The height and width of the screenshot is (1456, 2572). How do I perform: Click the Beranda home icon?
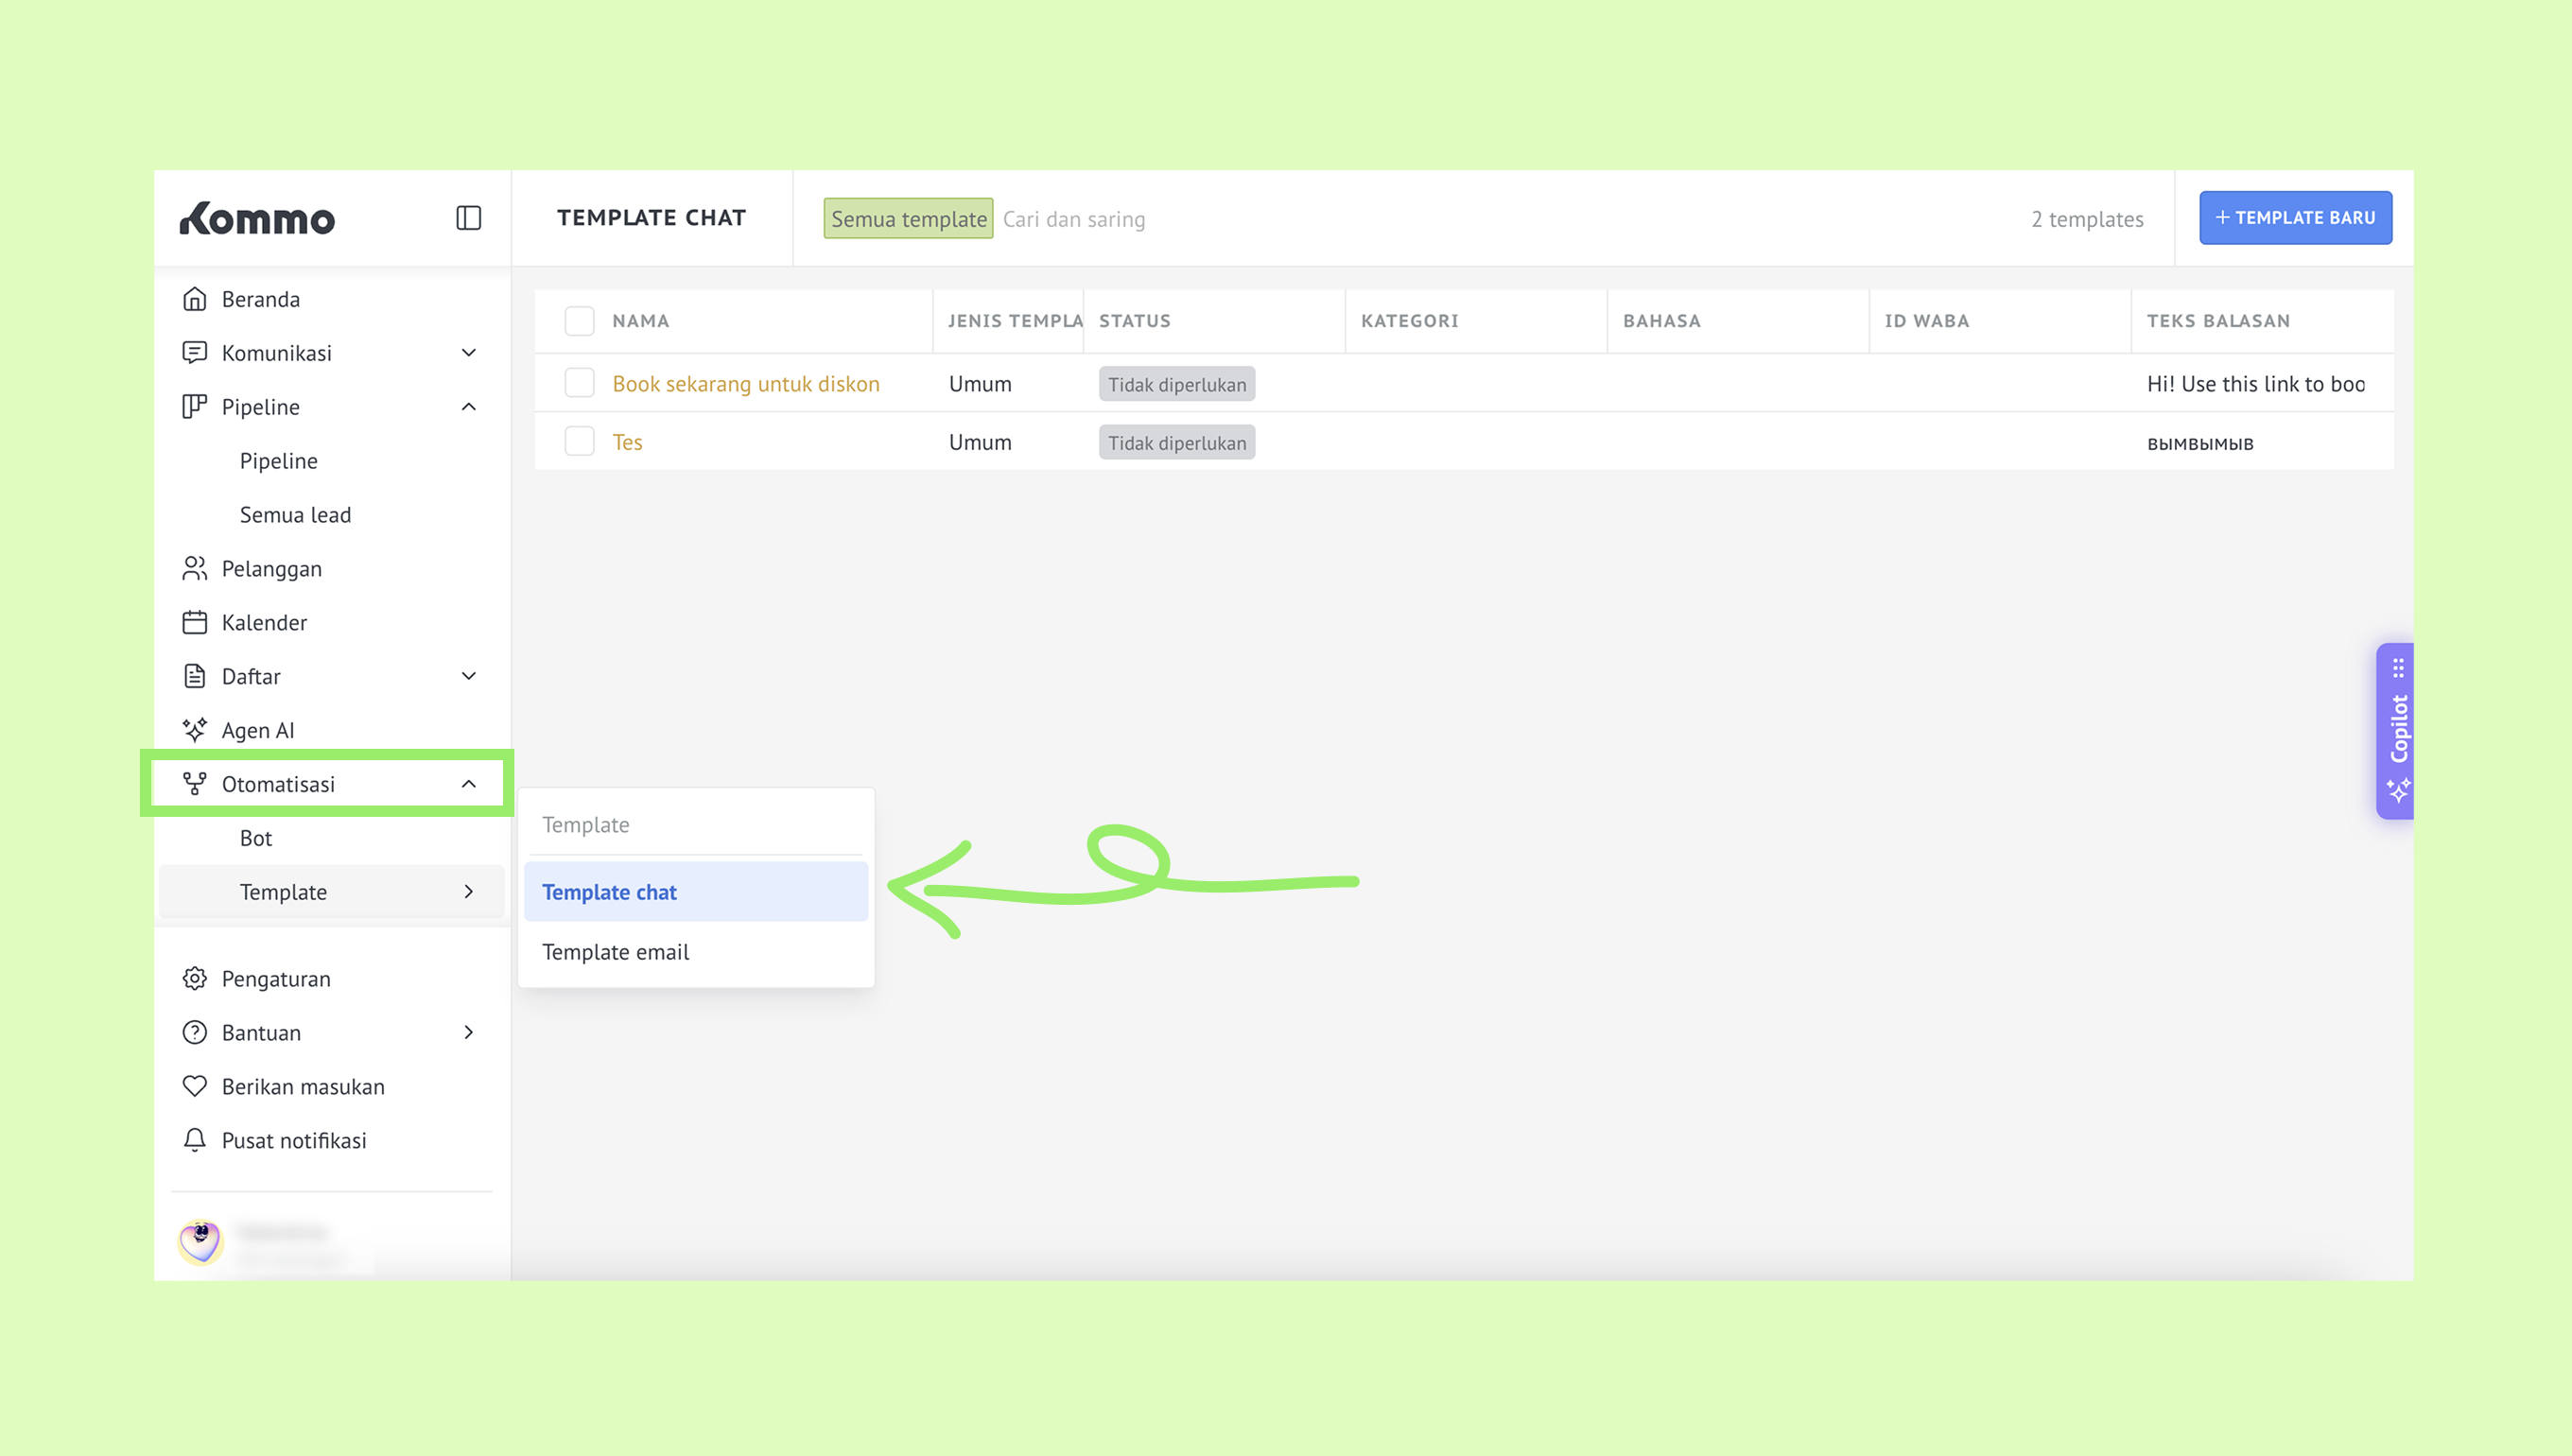click(195, 299)
